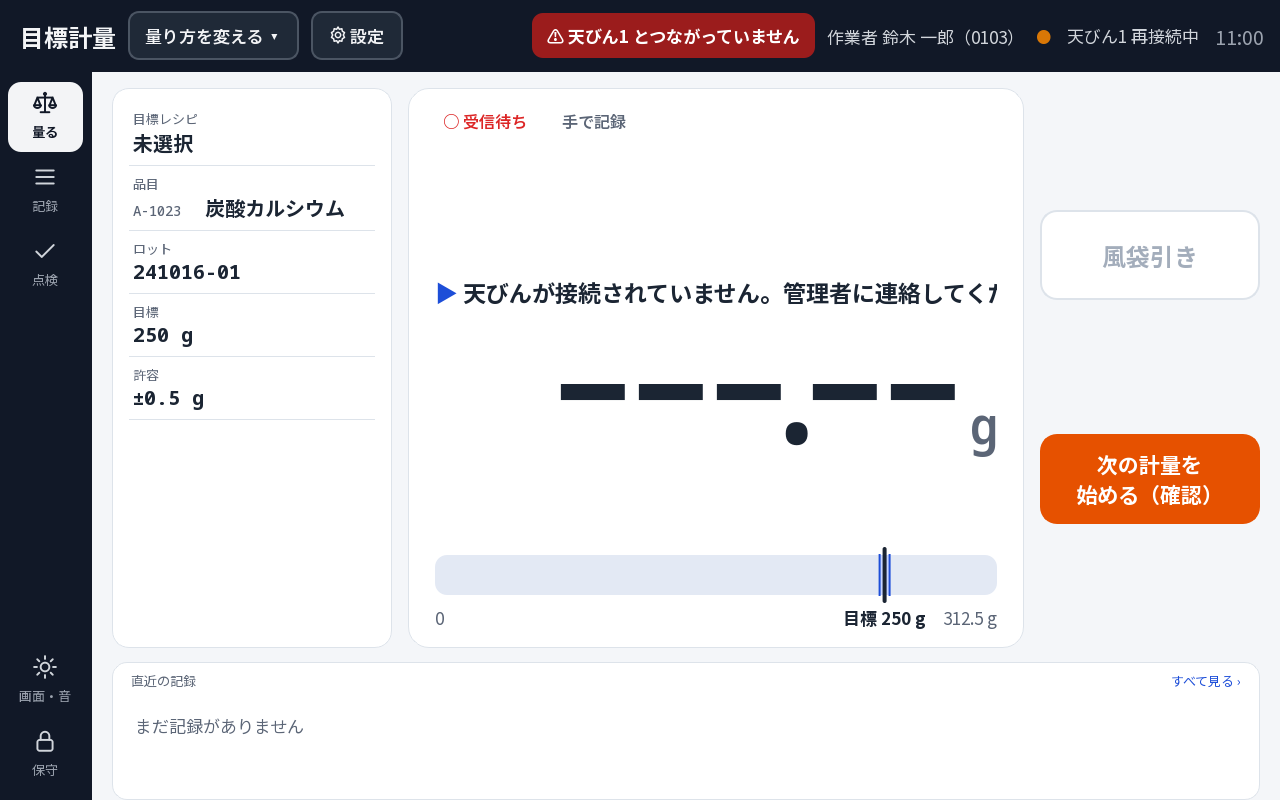
Task: Open the すべて見る link
Action: click(x=1206, y=681)
